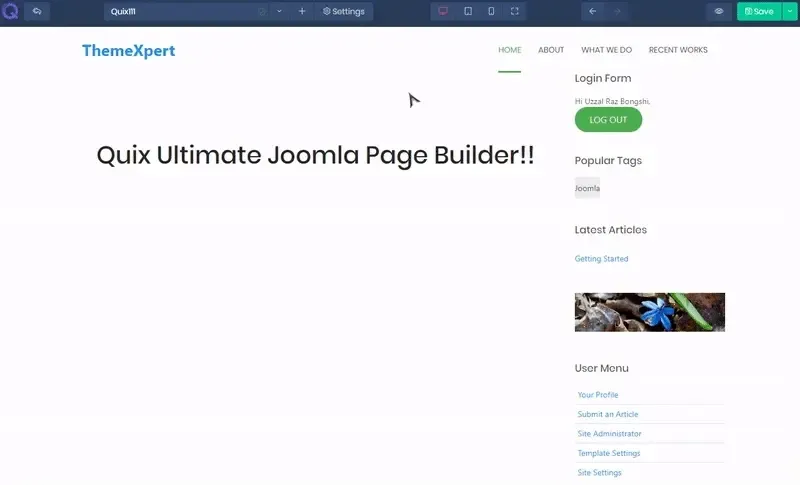Image resolution: width=800 pixels, height=485 pixels.
Task: Click the Latest Articles module title
Action: click(611, 230)
